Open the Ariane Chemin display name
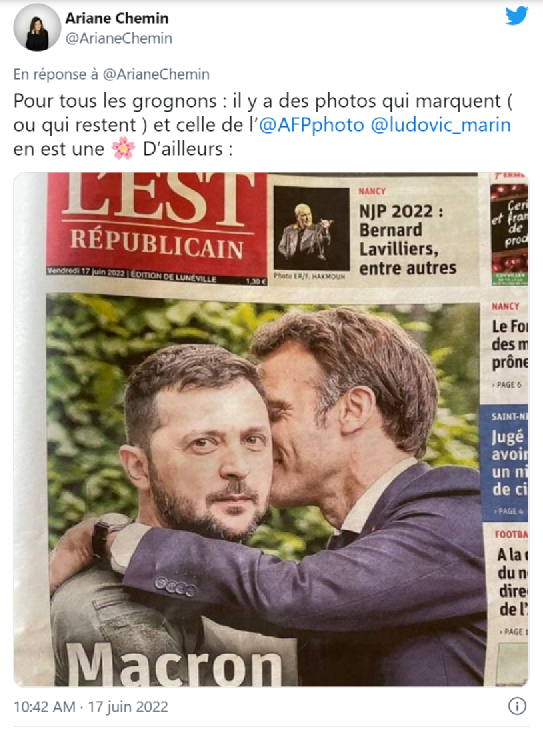This screenshot has width=543, height=729. click(x=117, y=18)
